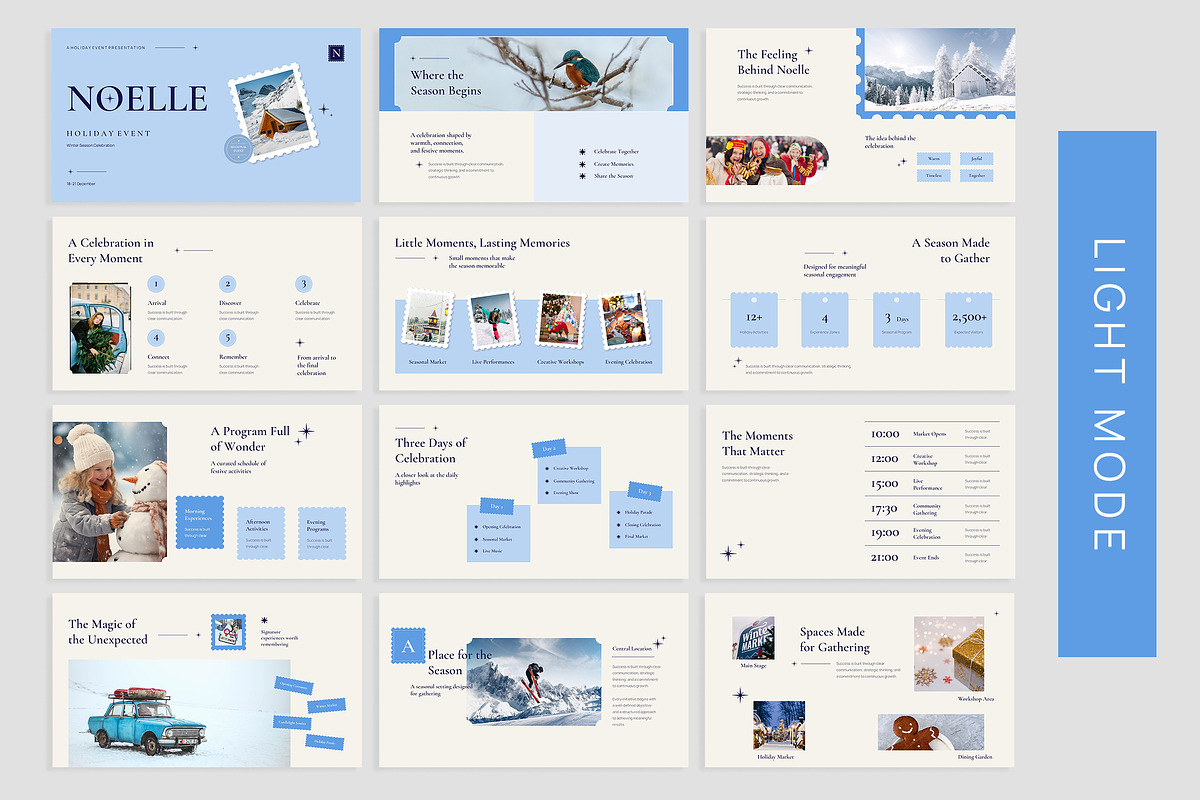This screenshot has height=800, width=1200.
Task: Click the Creative Workshops stamp photo
Action: [x=560, y=319]
